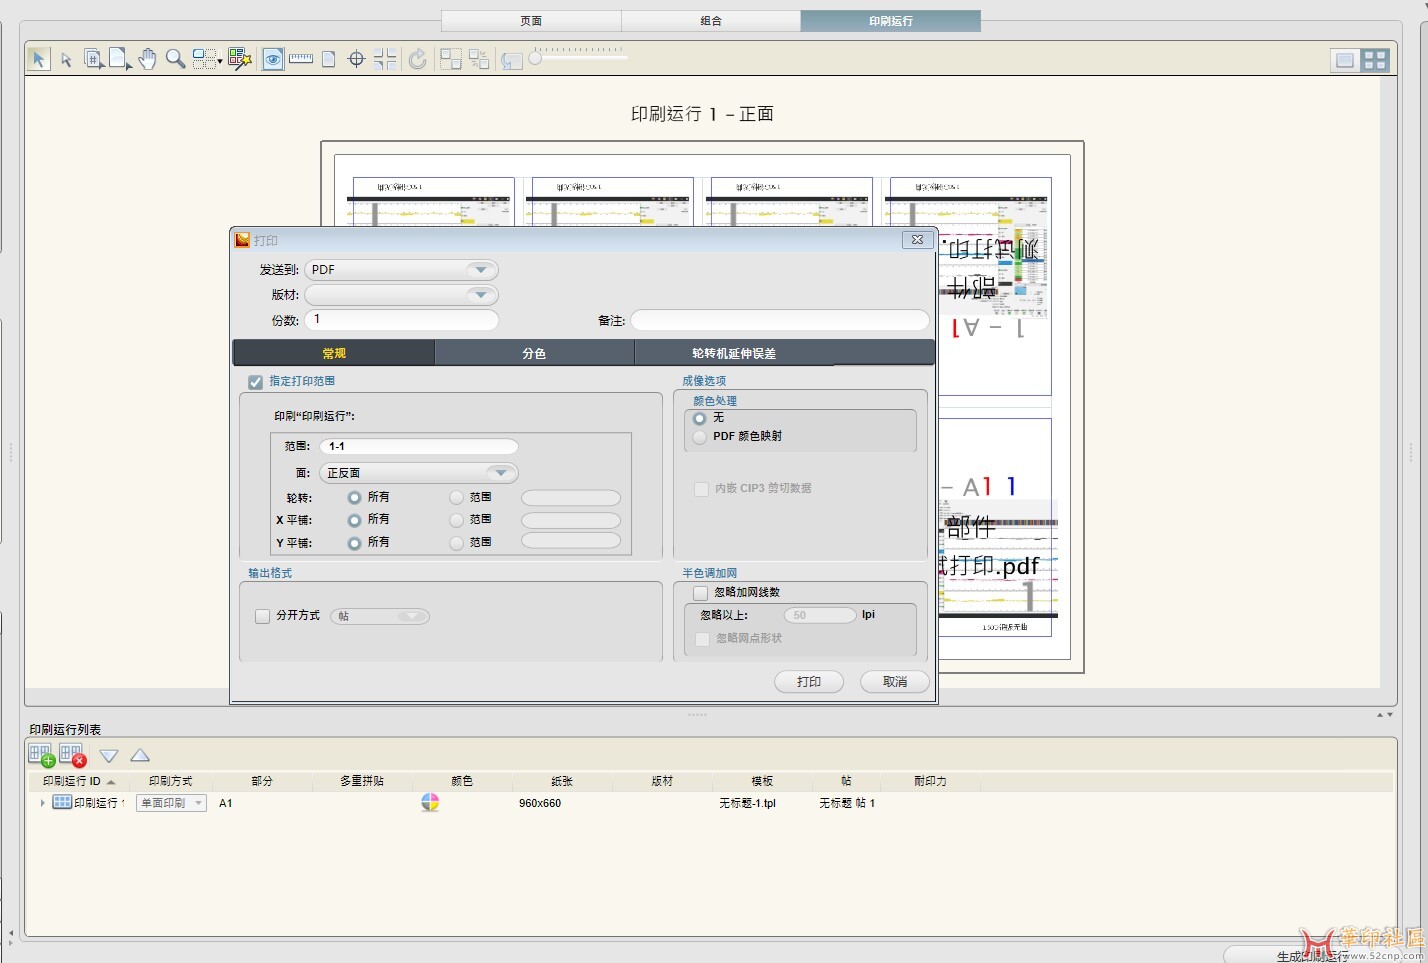
Task: Click the single page icon in toolbar
Action: [328, 60]
